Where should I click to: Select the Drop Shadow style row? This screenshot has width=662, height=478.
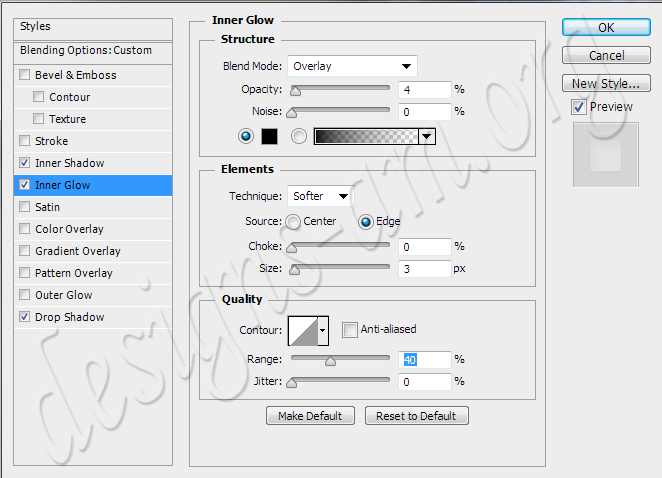[x=93, y=317]
